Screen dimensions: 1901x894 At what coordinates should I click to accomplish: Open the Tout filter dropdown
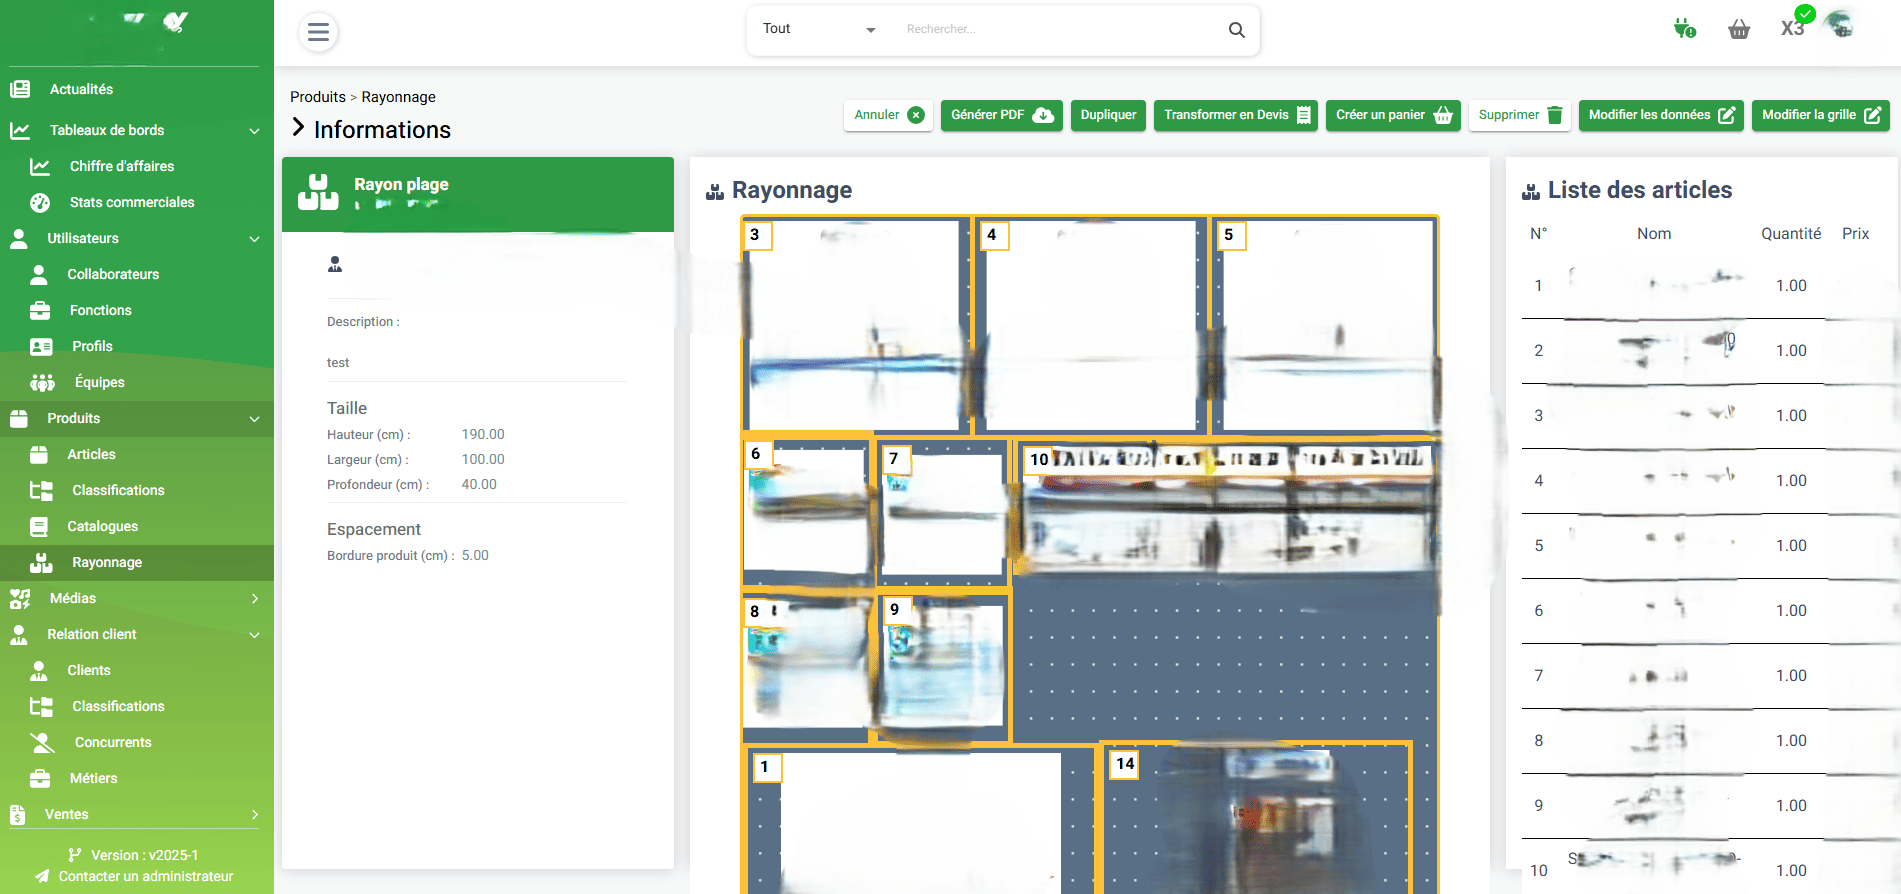(x=819, y=29)
